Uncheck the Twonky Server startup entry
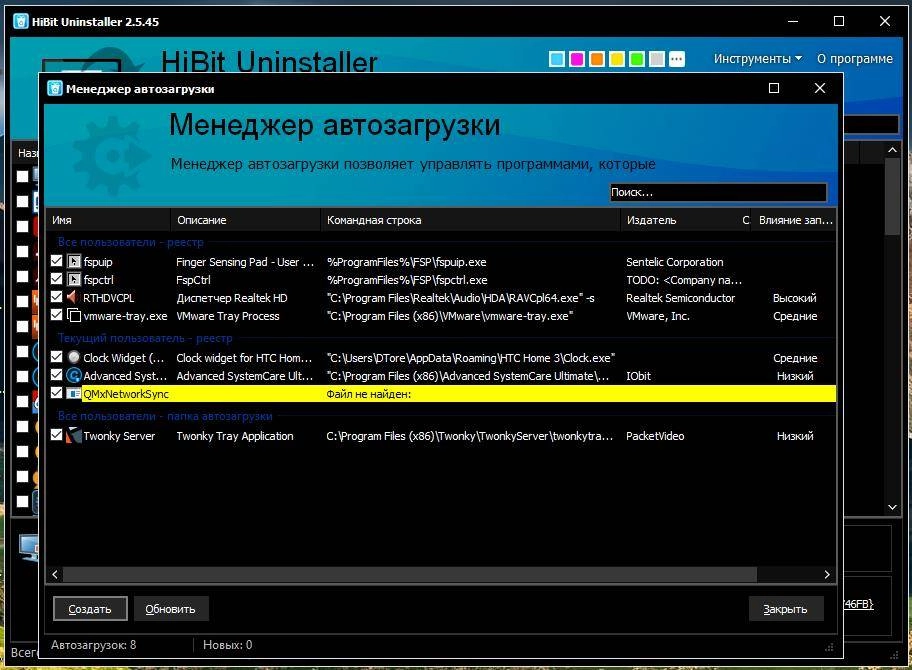Viewport: 912px width, 670px height. pos(56,435)
